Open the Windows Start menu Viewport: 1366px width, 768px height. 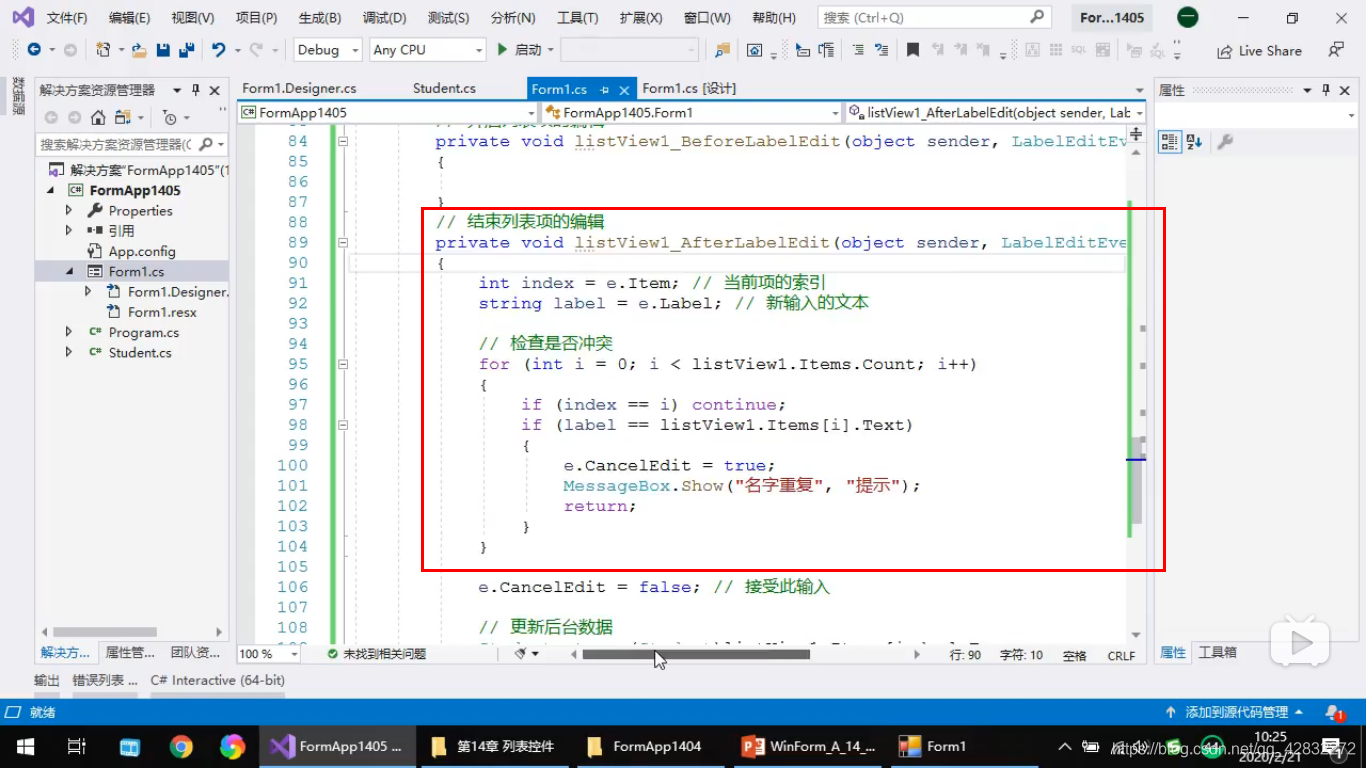(25, 746)
